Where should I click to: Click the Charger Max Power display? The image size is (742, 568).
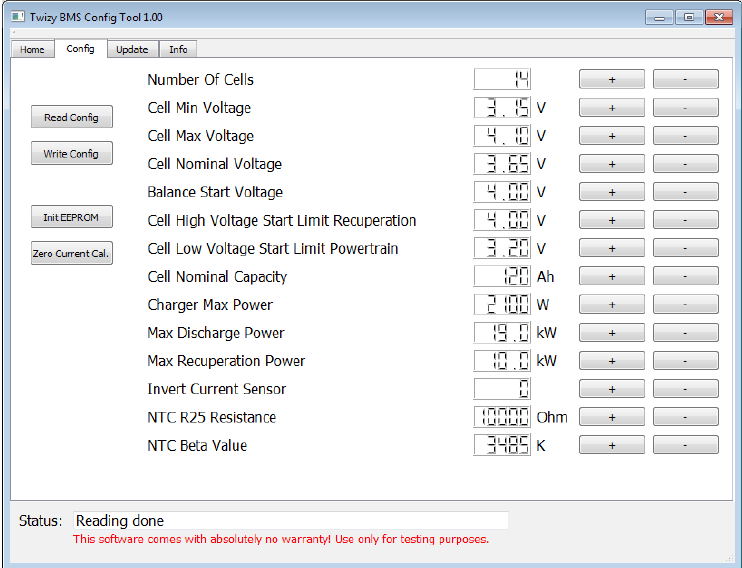[502, 305]
